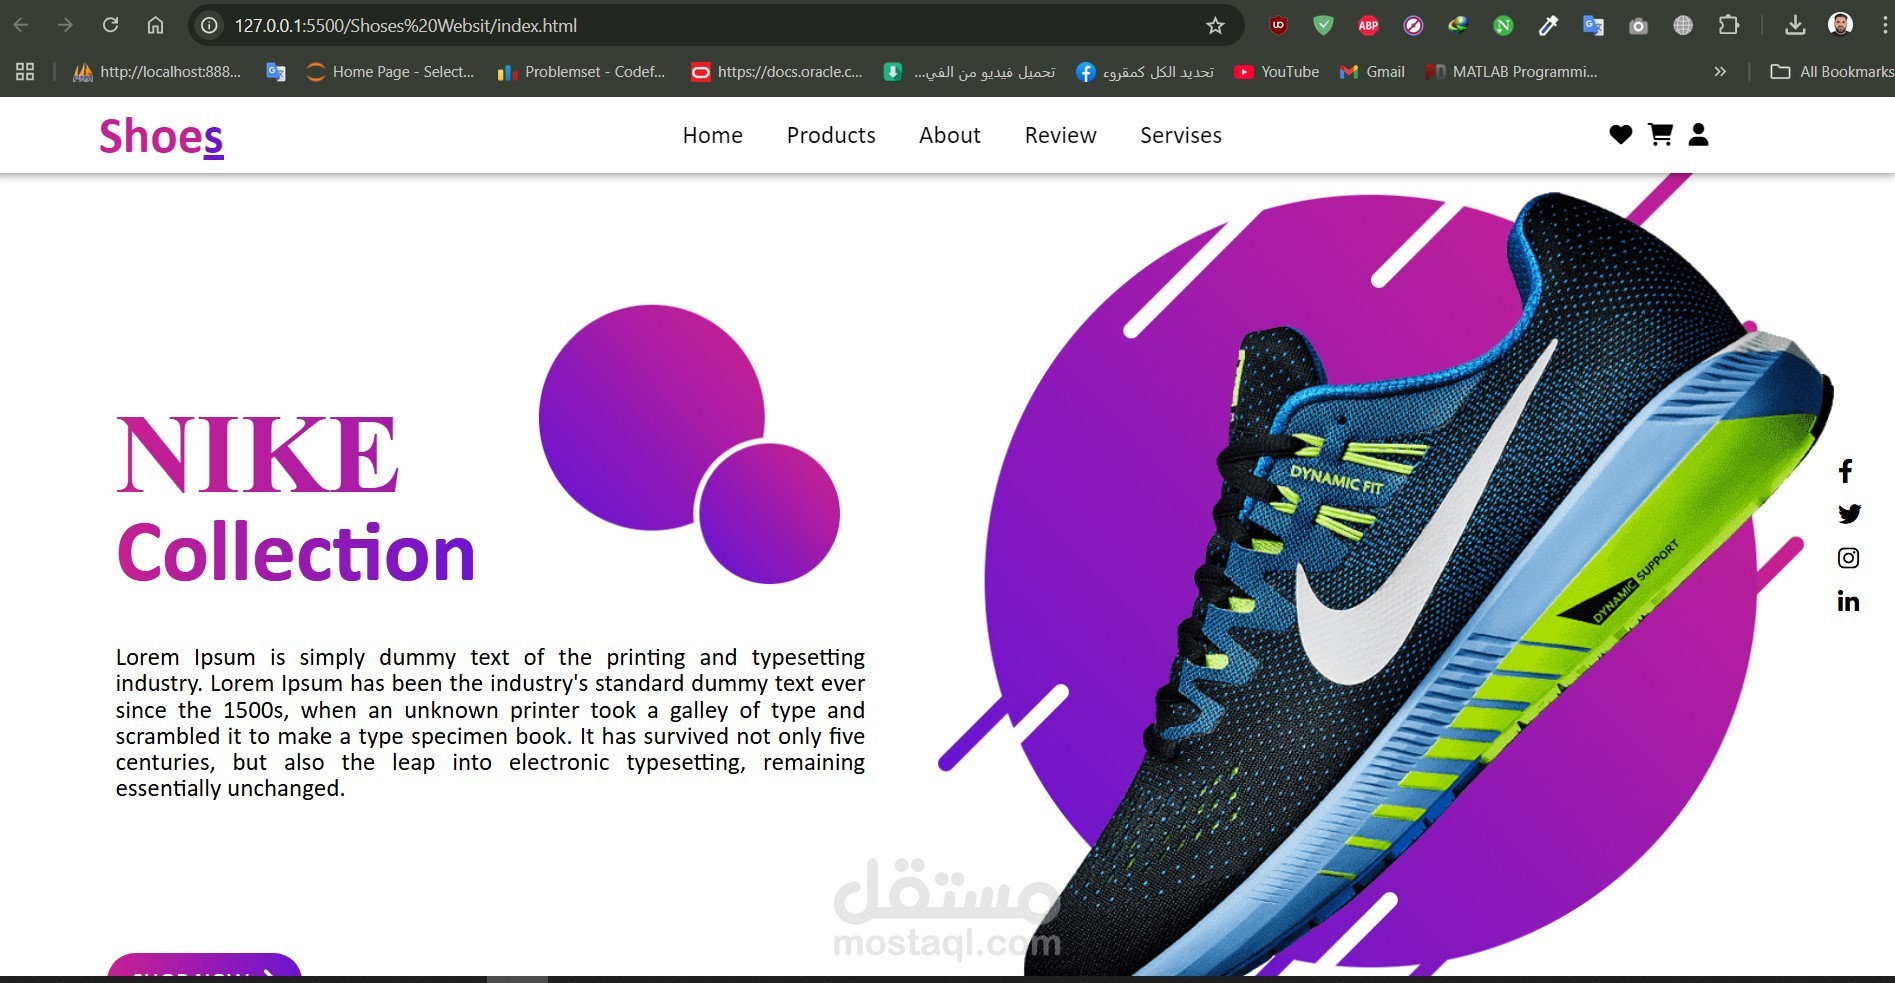Viewport: 1895px width, 983px height.
Task: Click the Collection heading text
Action: click(296, 552)
